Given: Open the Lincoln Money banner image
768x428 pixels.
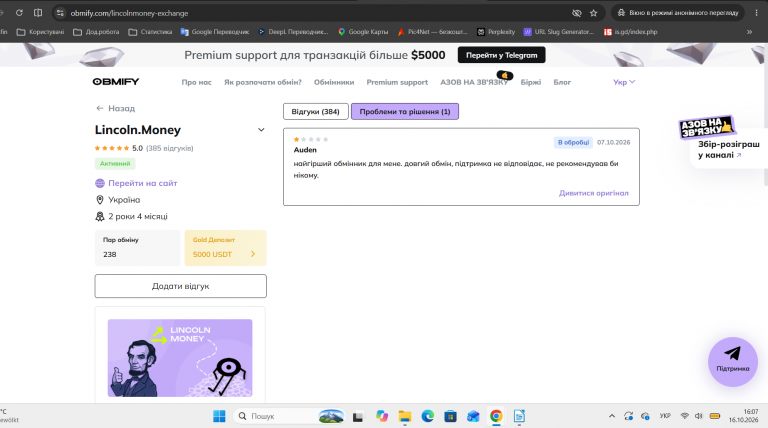Looking at the screenshot, I should [180, 358].
